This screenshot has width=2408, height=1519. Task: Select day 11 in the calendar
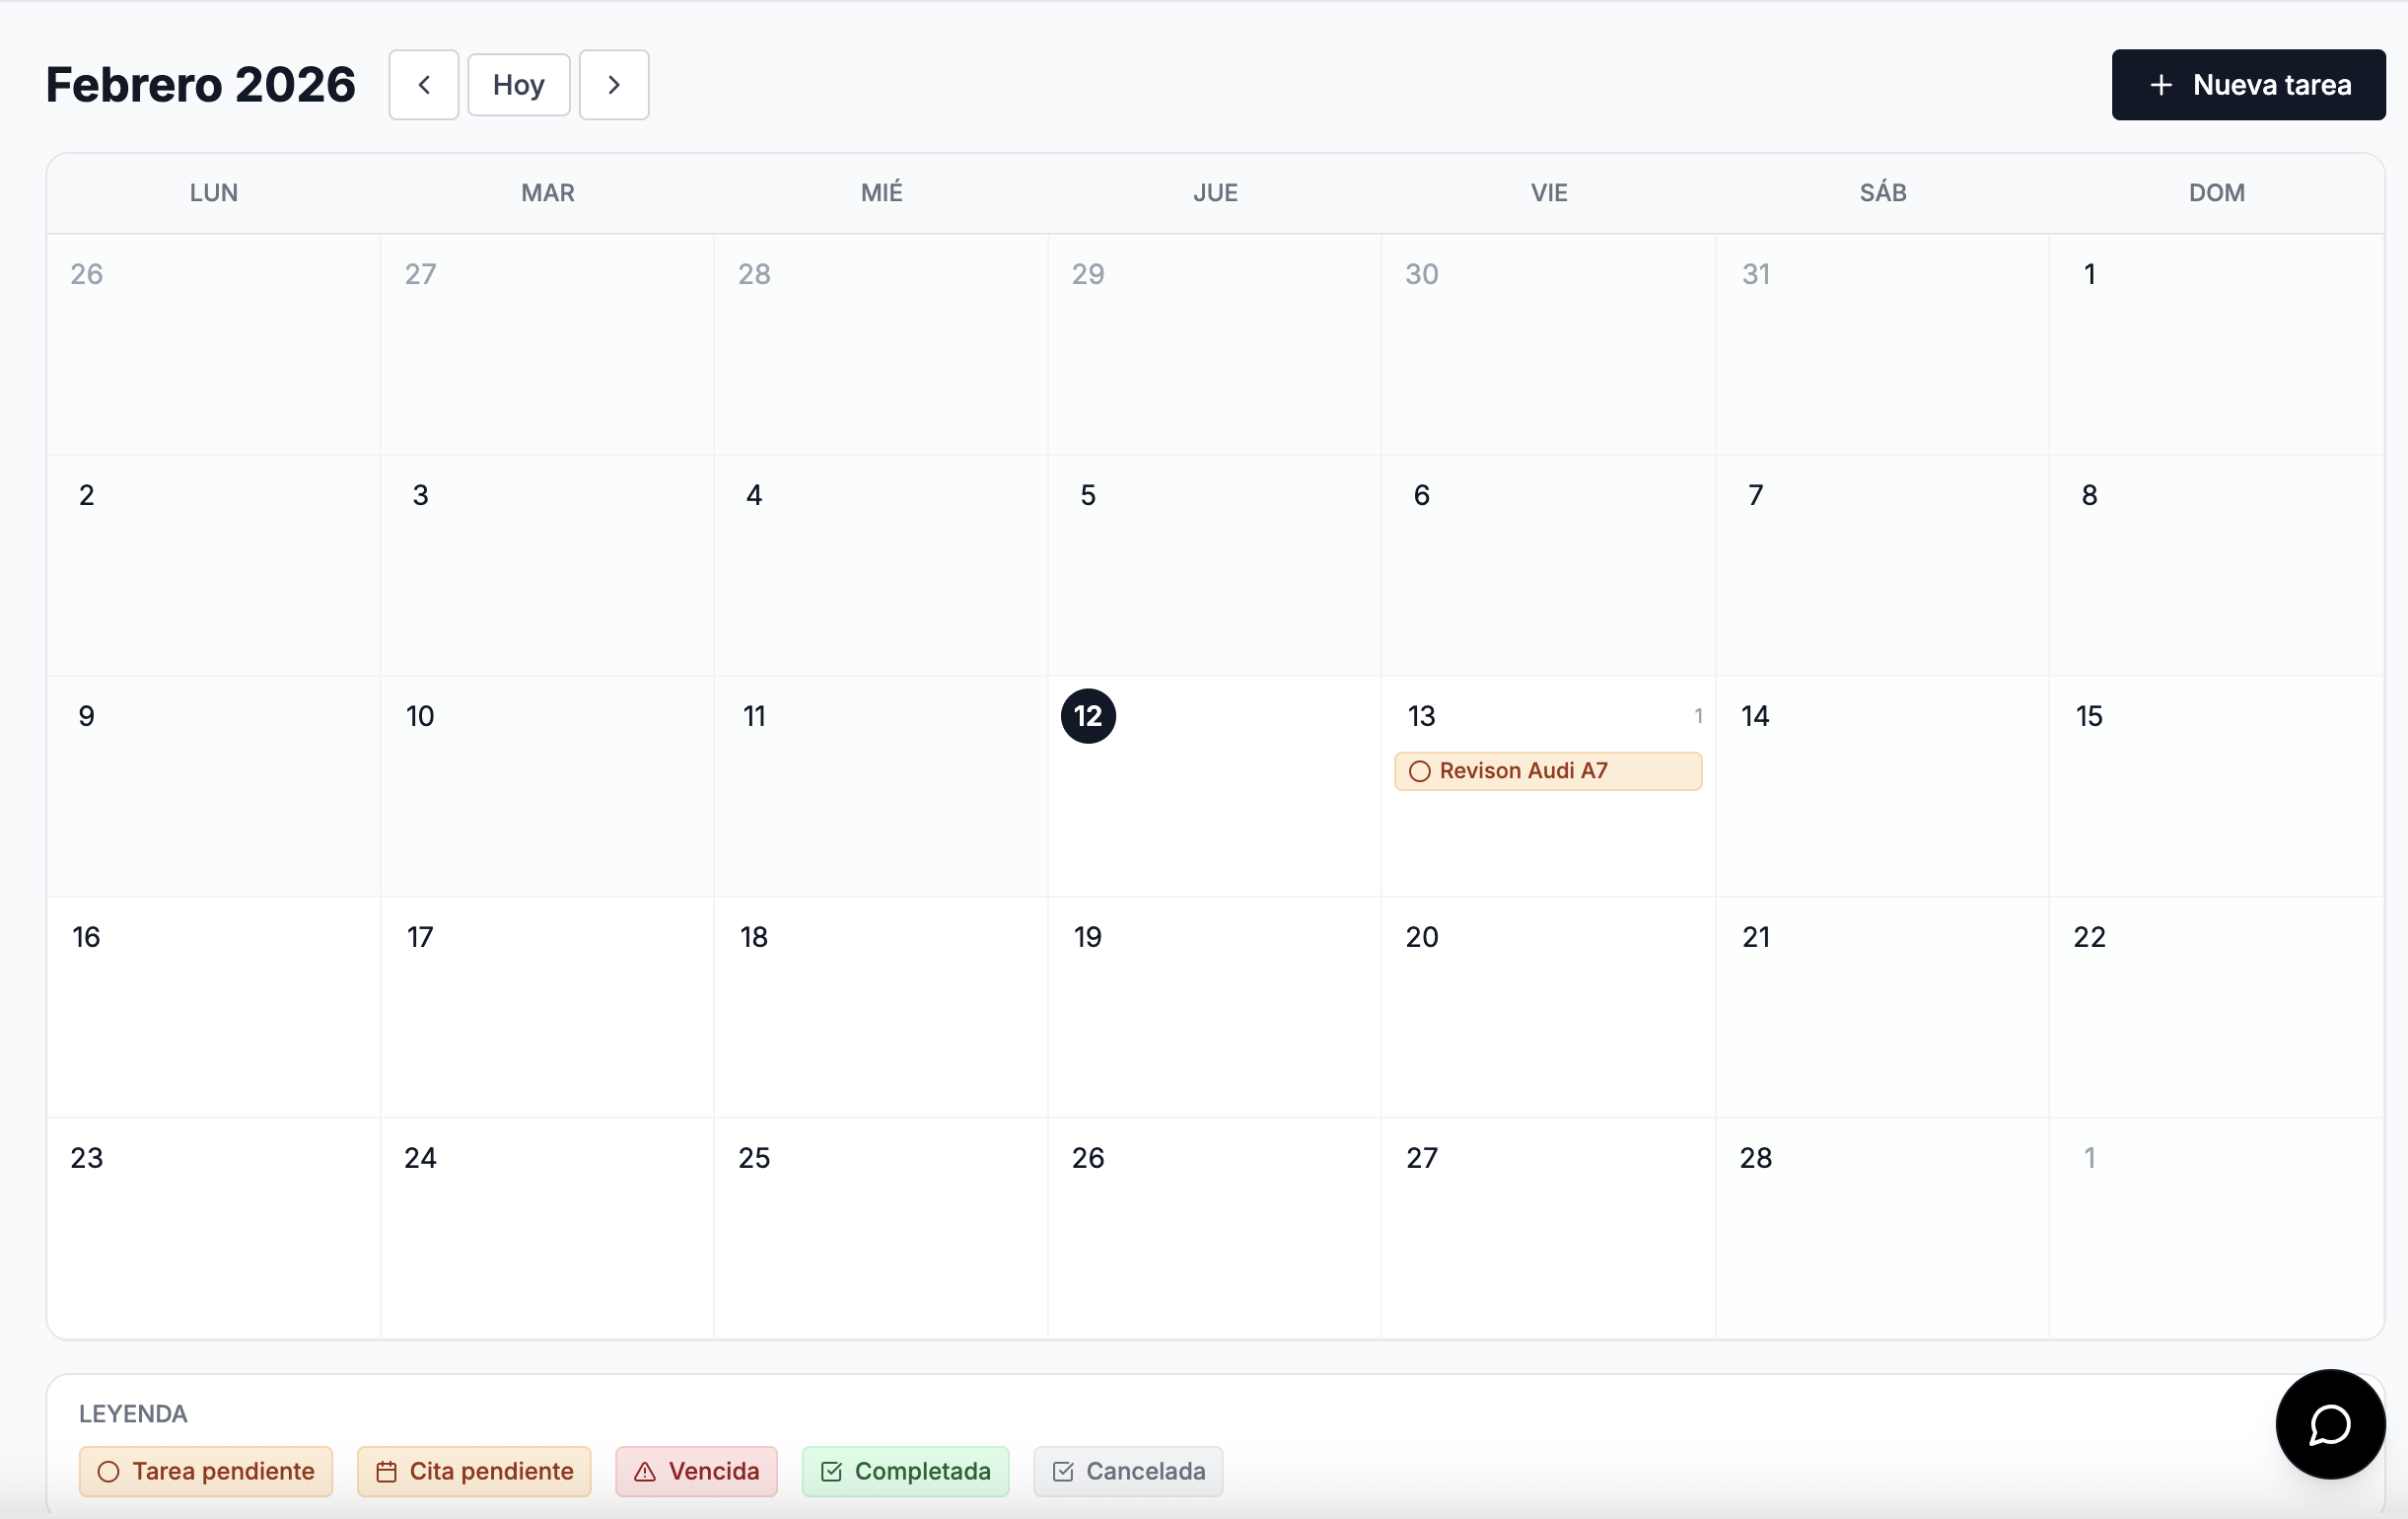tap(881, 787)
